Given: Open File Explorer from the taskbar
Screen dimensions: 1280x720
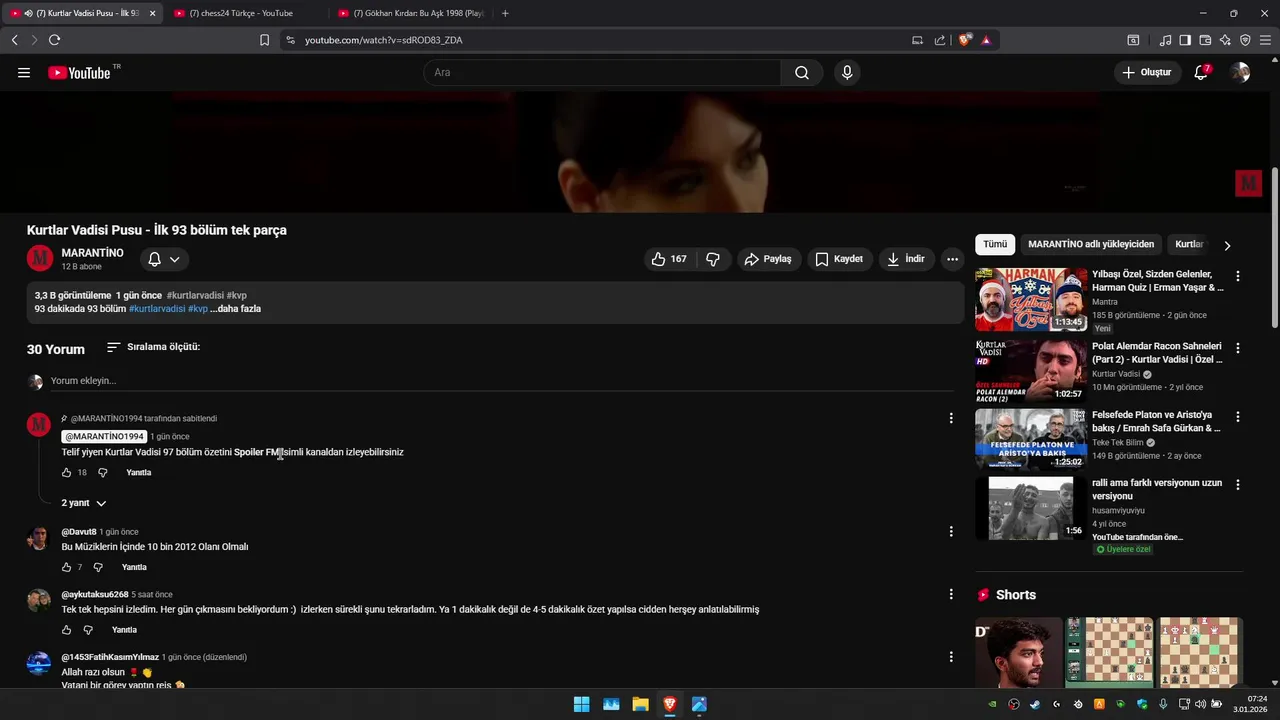Looking at the screenshot, I should pyautogui.click(x=640, y=704).
